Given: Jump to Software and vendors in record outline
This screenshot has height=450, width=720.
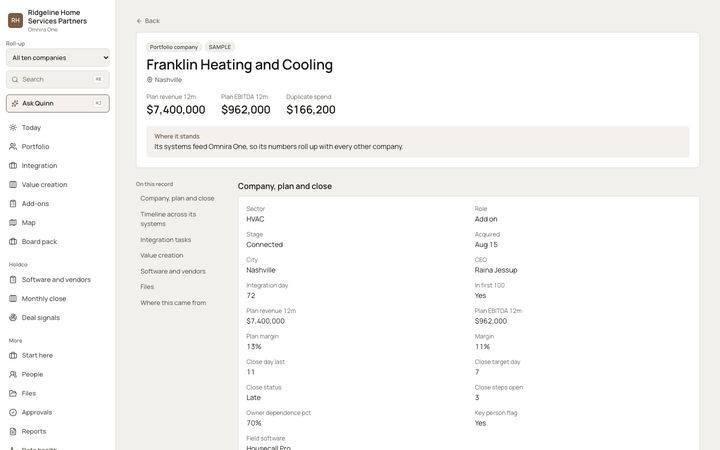Looking at the screenshot, I should click(173, 271).
